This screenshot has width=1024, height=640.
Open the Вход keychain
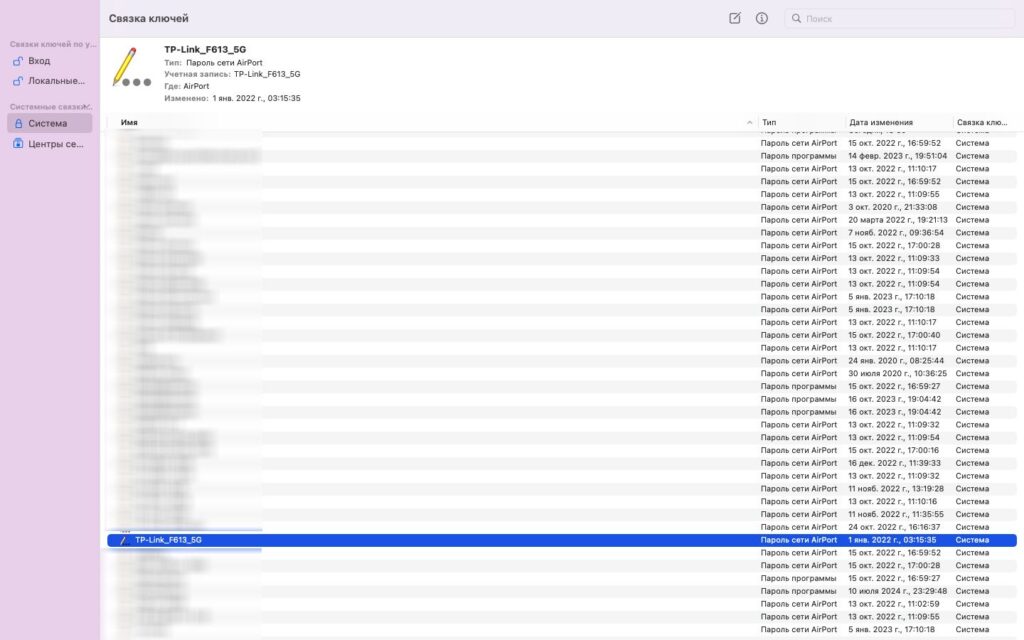[x=39, y=61]
